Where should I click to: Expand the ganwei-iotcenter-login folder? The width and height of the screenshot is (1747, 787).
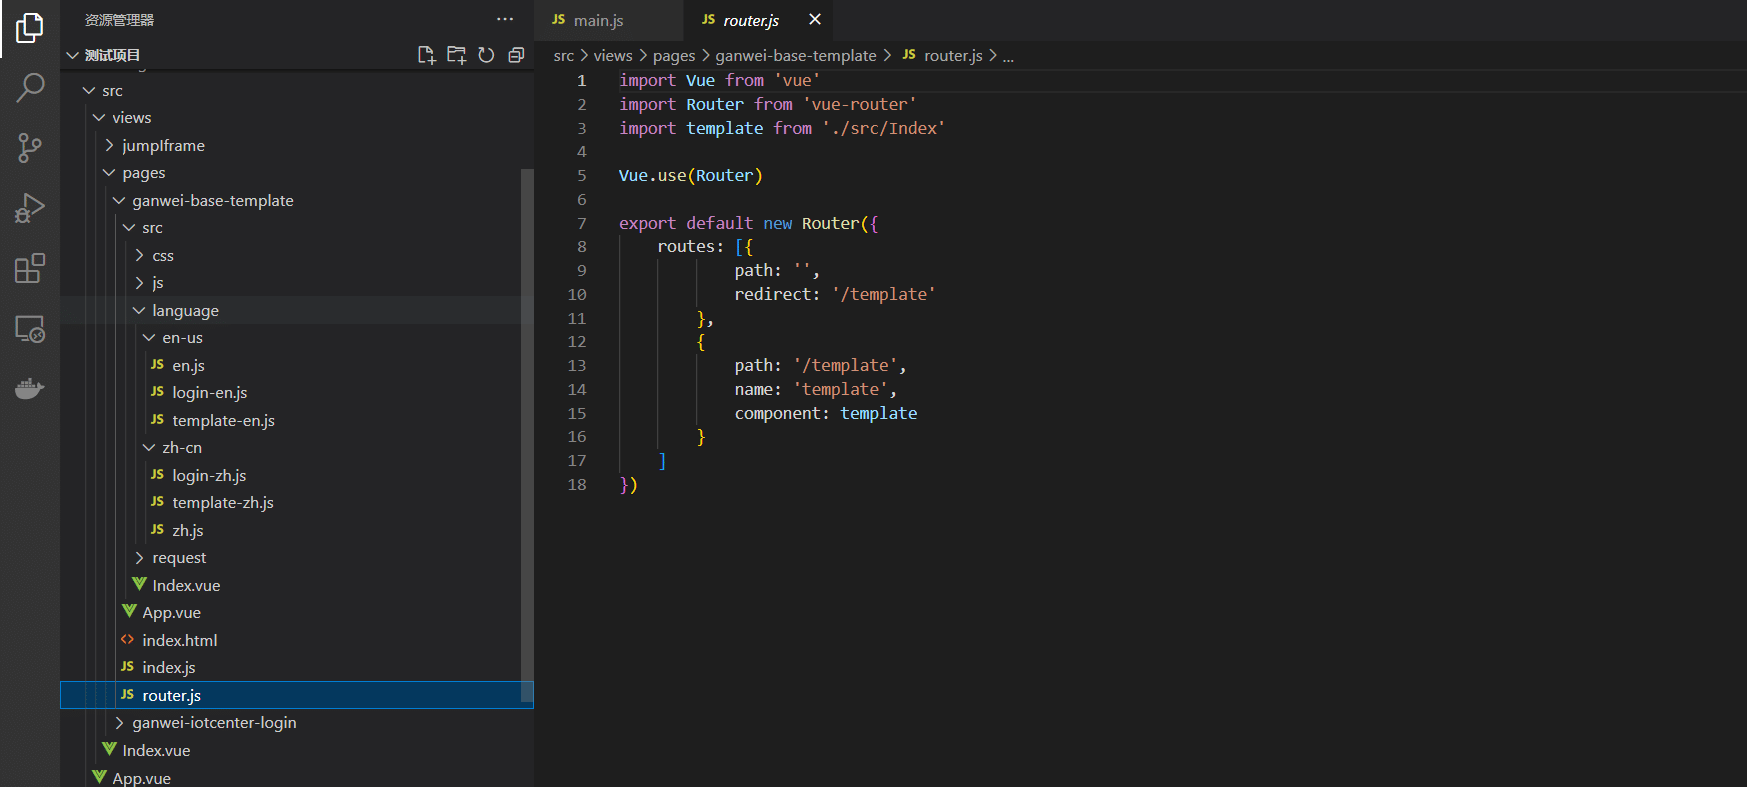click(x=214, y=722)
